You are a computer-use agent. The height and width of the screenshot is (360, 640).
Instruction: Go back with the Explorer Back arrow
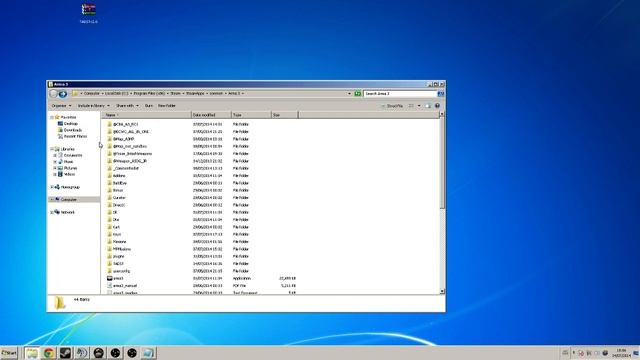pyautogui.click(x=53, y=94)
